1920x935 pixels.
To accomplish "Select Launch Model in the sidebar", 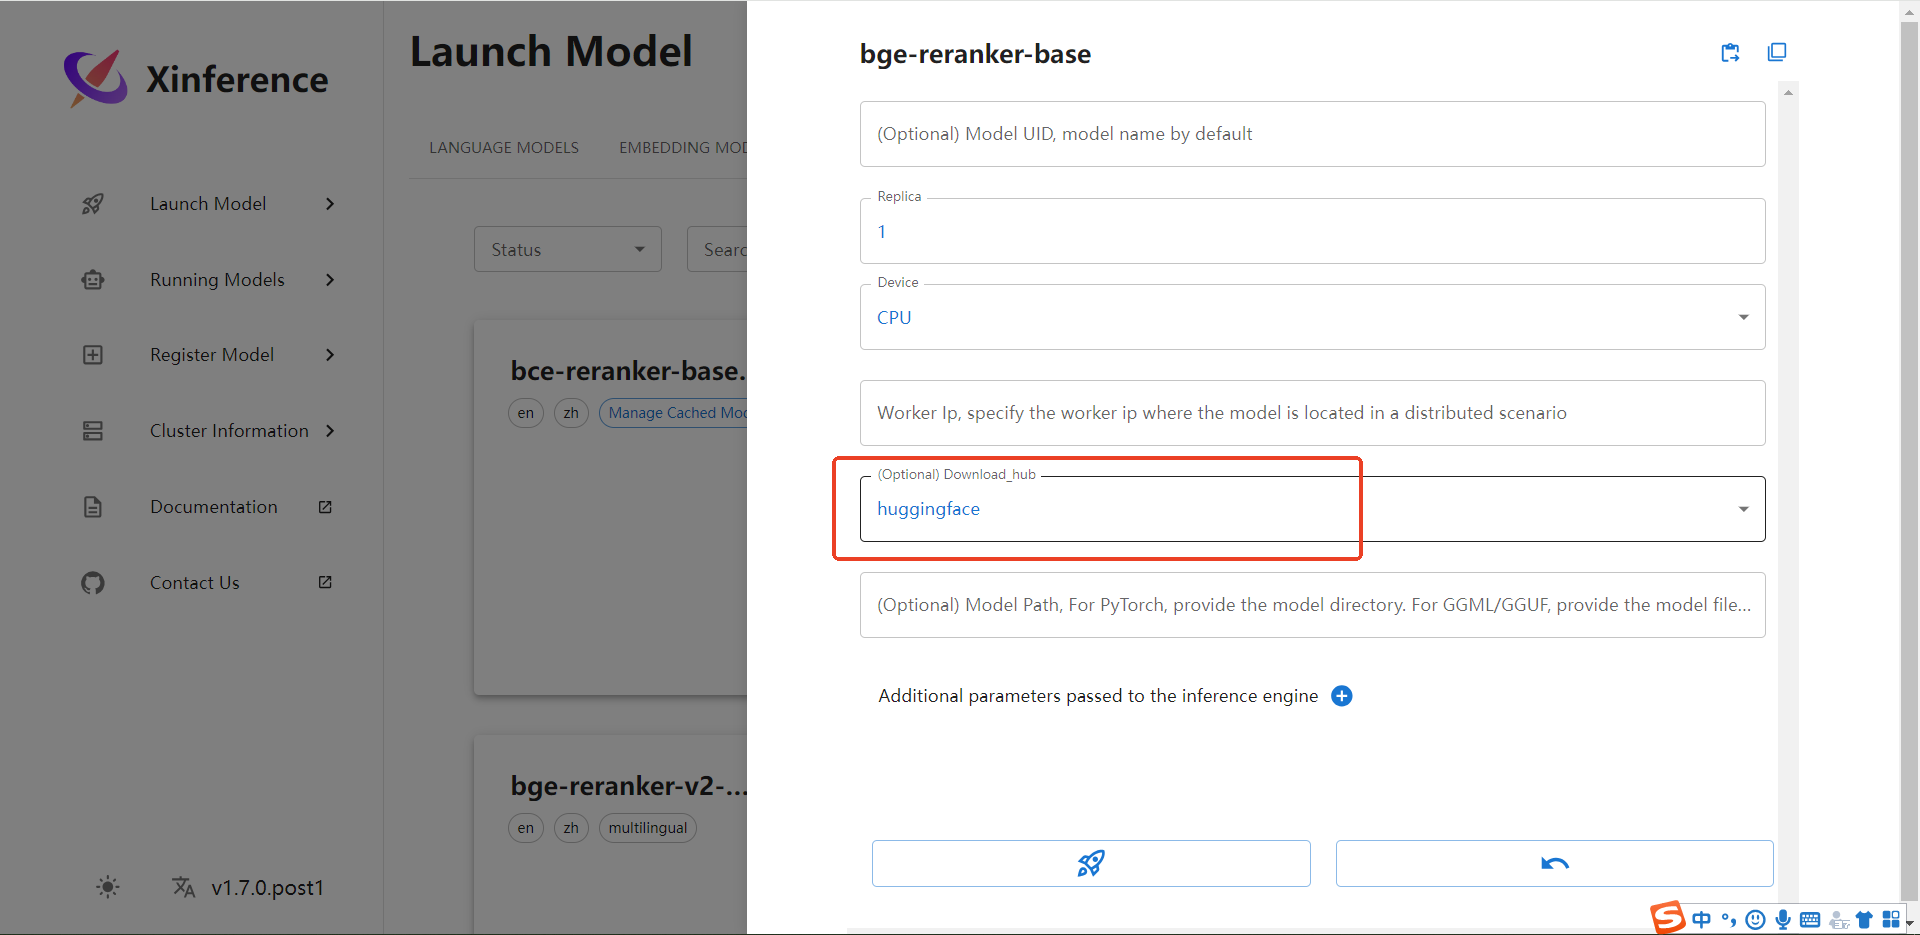I will (208, 204).
